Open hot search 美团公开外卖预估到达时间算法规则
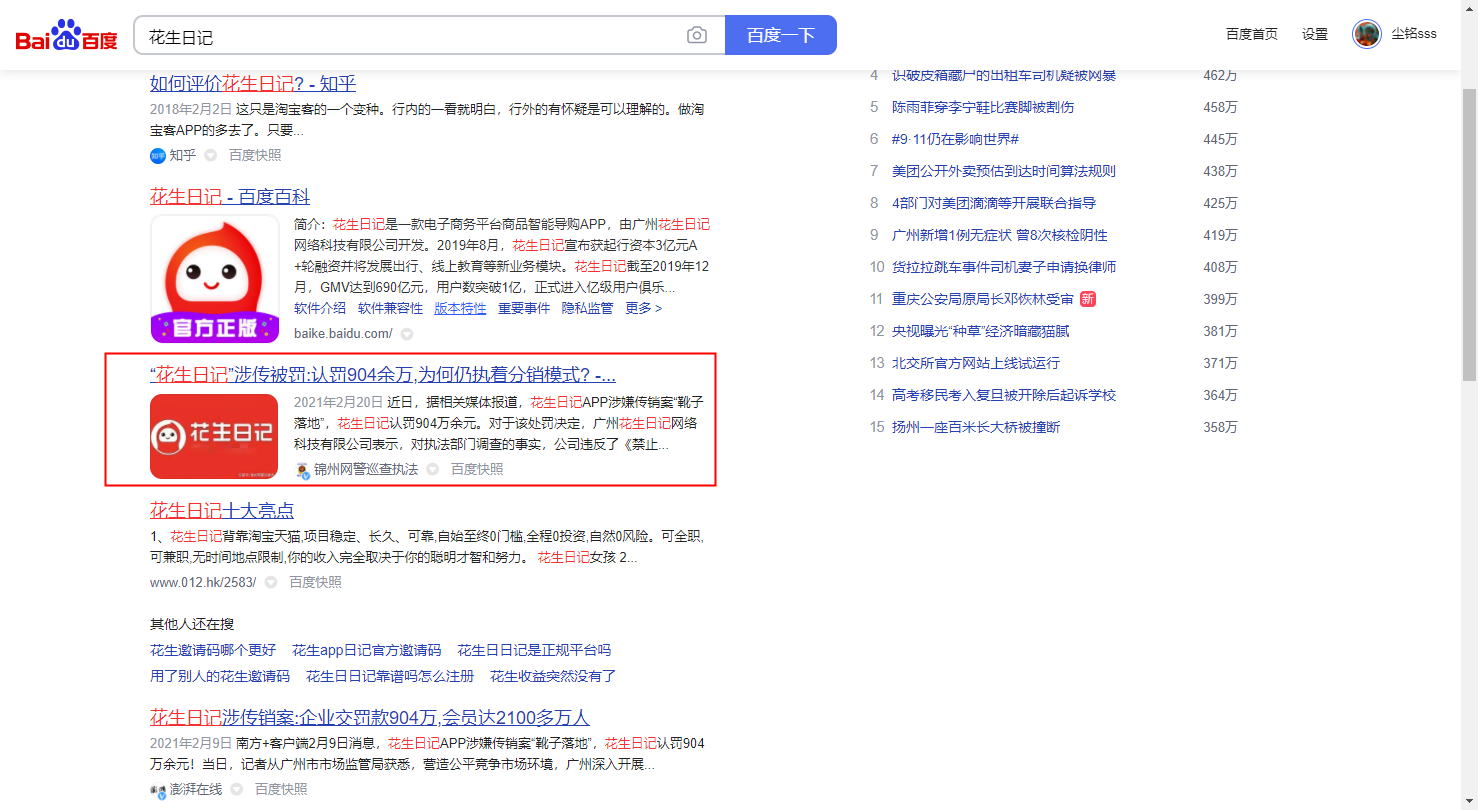1478x810 pixels. click(x=1004, y=171)
